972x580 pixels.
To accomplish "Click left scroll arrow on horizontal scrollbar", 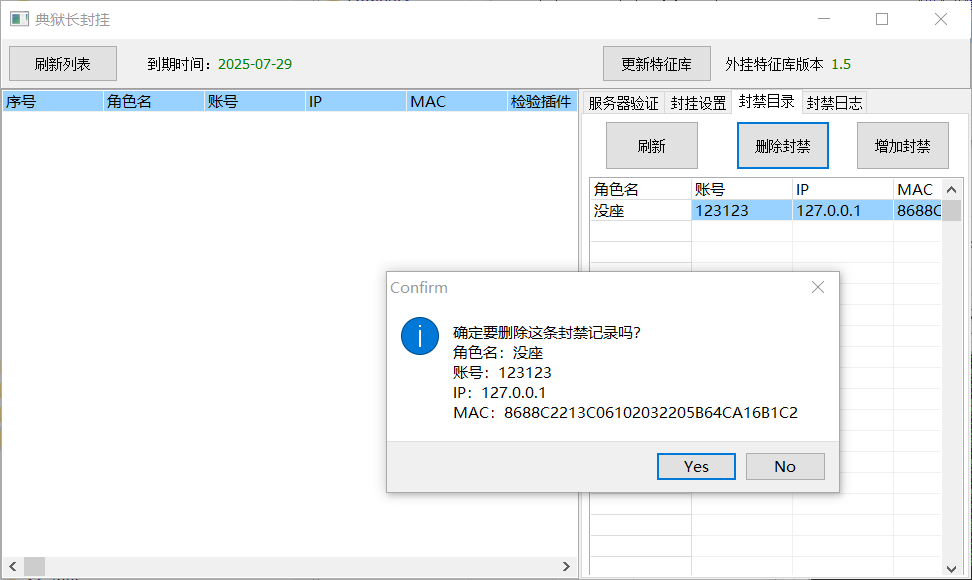I will point(12,567).
